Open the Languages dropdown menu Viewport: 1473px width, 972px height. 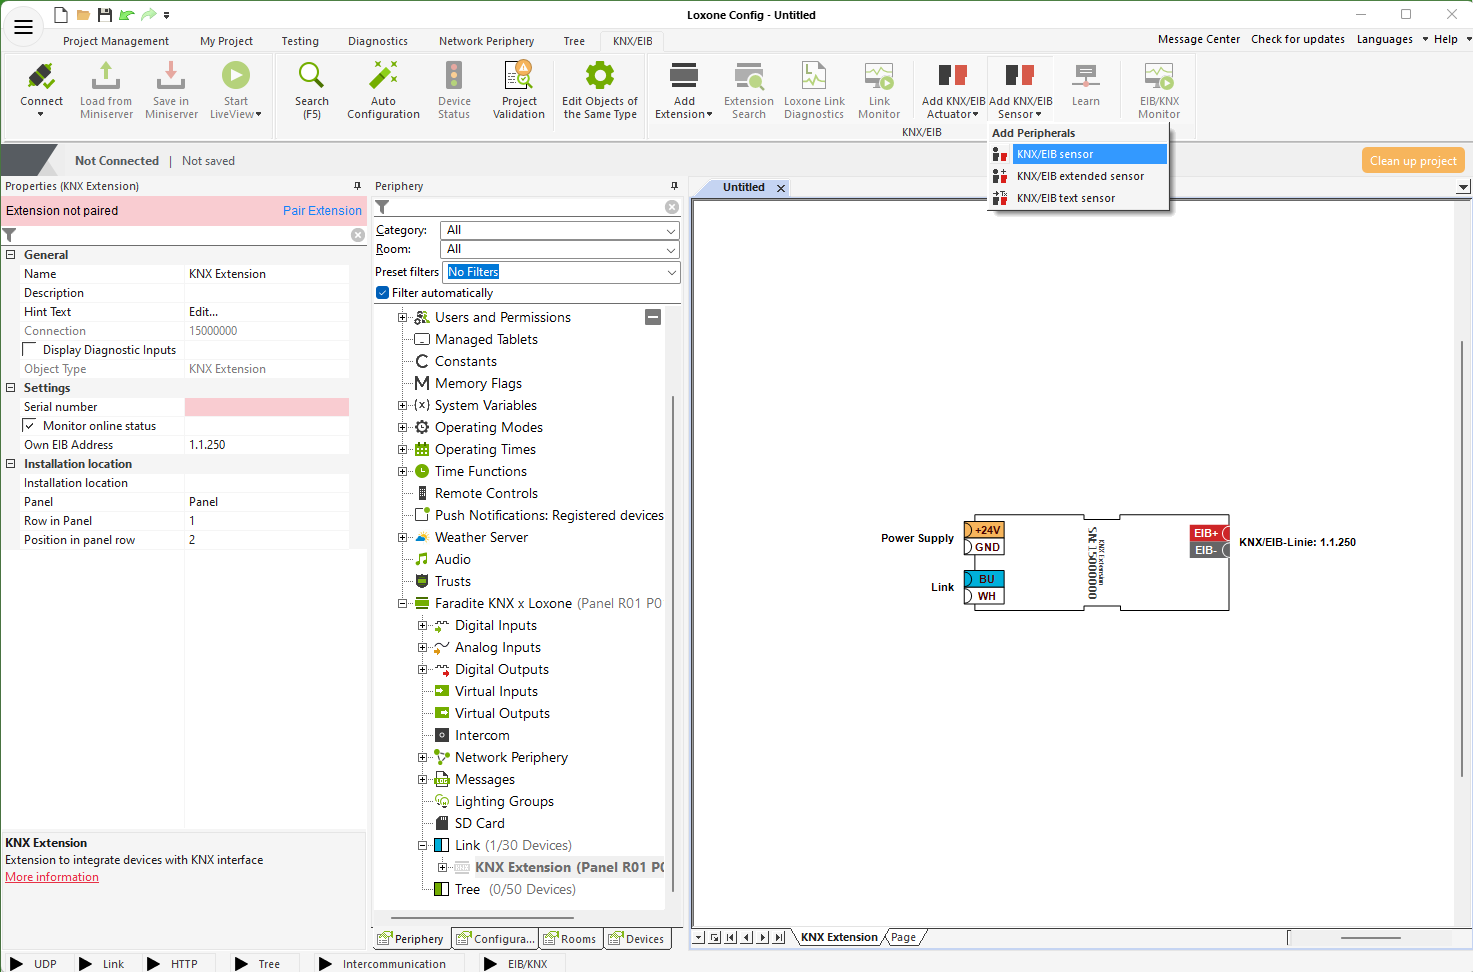[1392, 39]
